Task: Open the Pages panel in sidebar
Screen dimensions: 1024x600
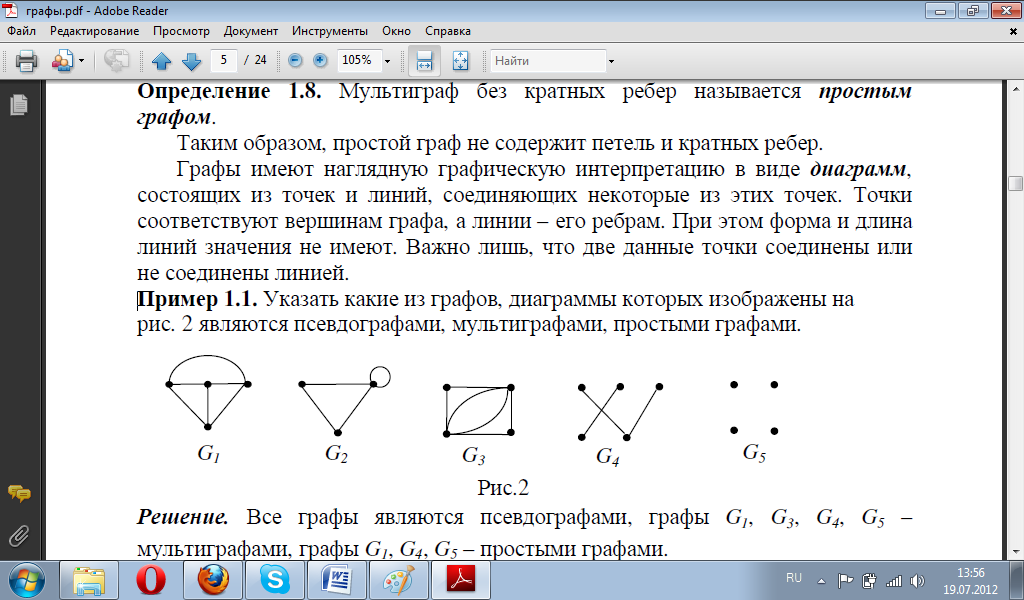Action: click(19, 104)
